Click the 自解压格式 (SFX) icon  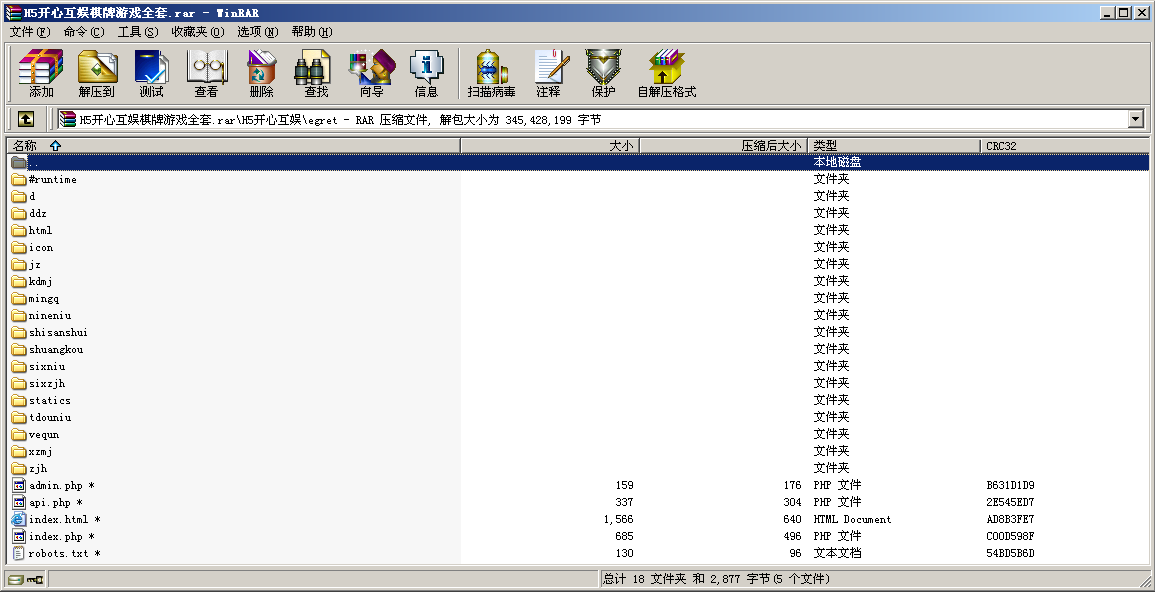[666, 74]
